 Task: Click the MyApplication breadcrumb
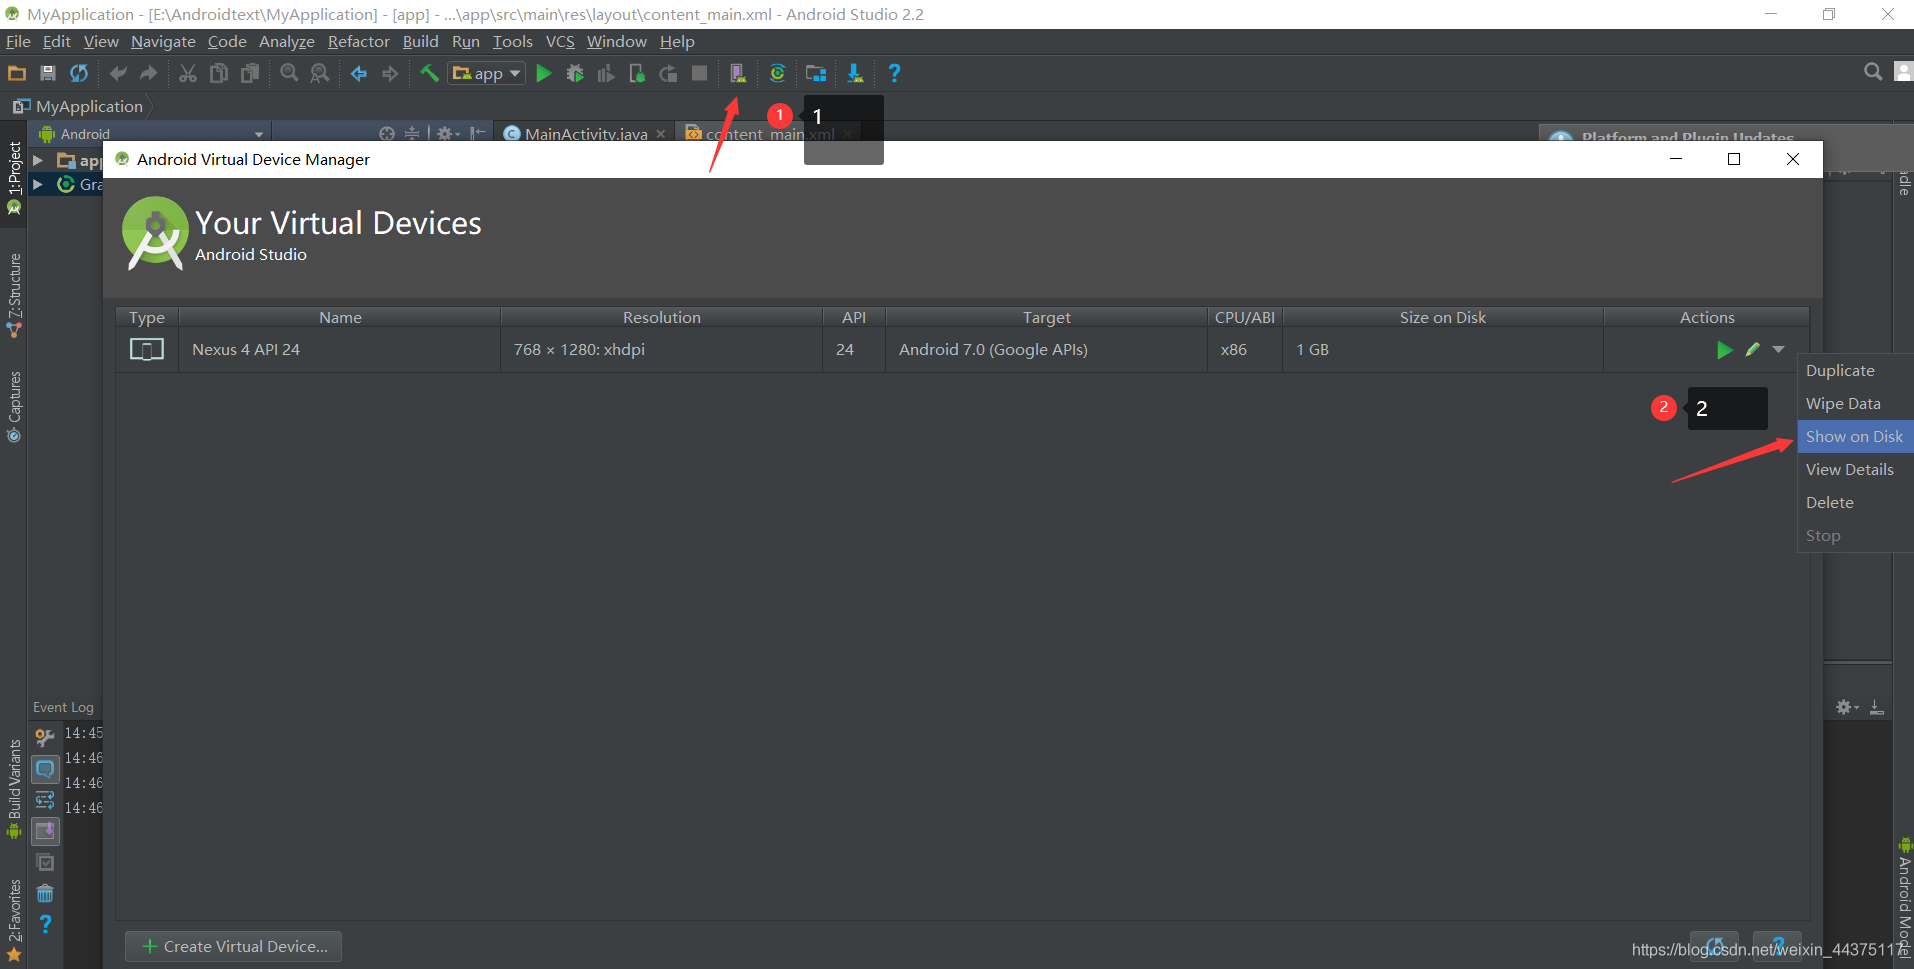click(79, 106)
